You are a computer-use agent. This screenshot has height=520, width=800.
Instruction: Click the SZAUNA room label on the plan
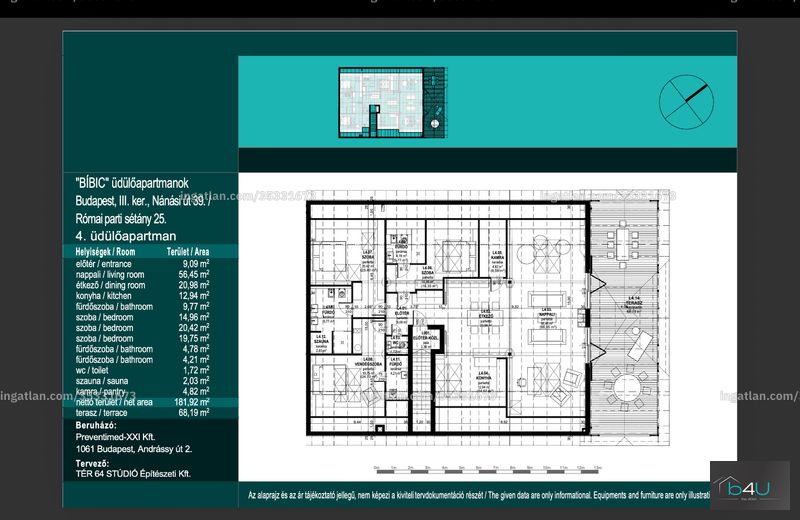click(321, 340)
